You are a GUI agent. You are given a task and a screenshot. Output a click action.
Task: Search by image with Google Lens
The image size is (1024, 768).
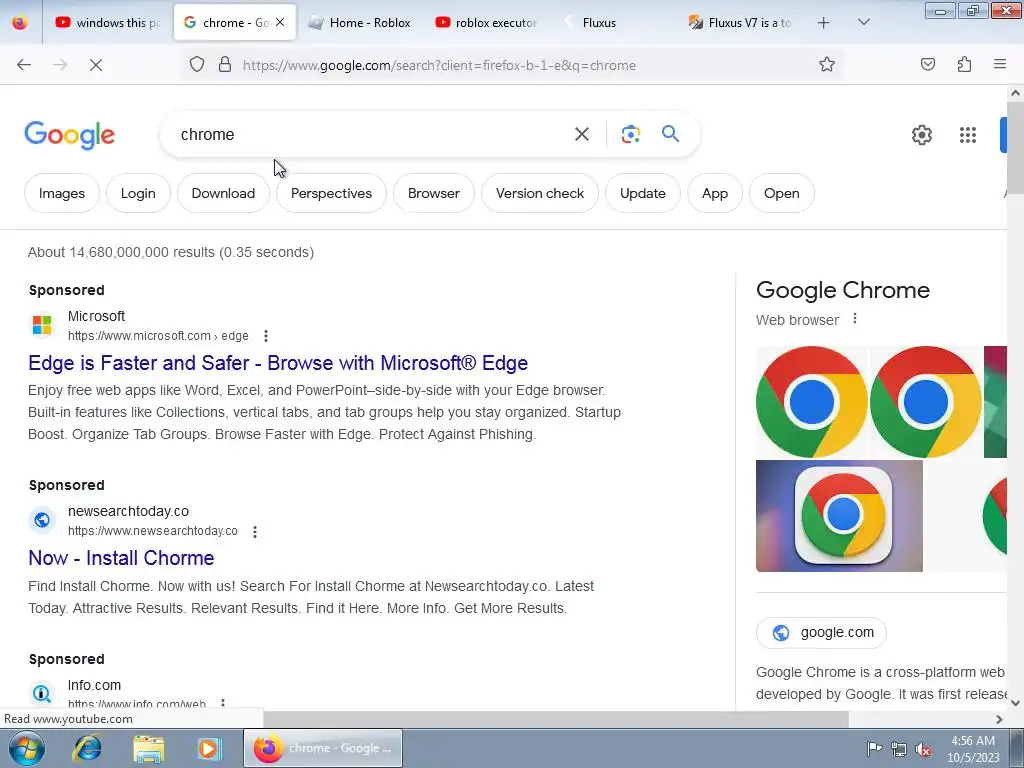coord(630,135)
